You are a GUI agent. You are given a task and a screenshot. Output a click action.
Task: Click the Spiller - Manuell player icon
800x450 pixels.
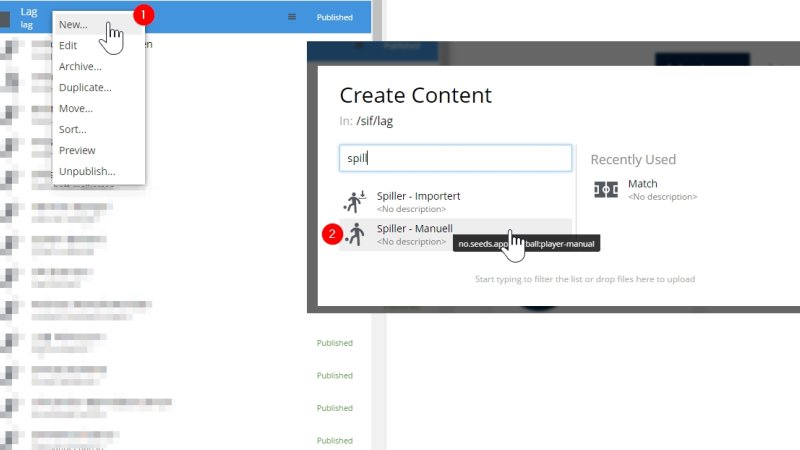pos(355,234)
